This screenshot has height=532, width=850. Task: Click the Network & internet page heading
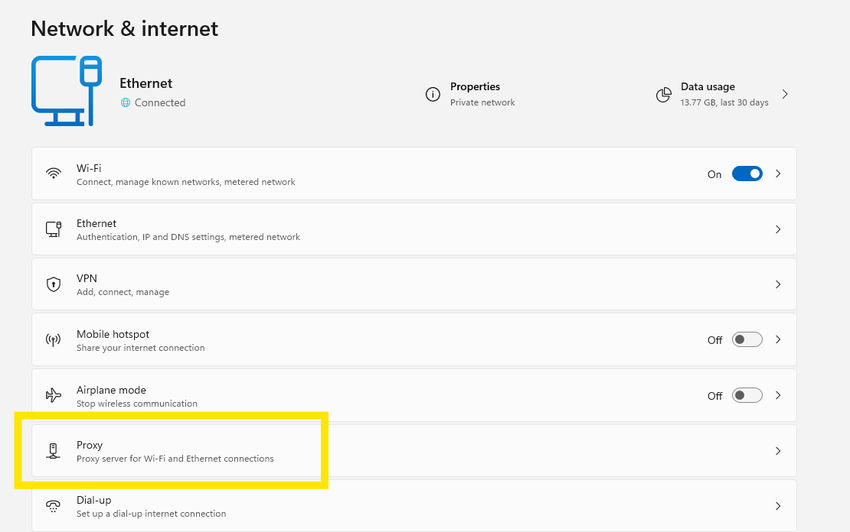[x=124, y=28]
